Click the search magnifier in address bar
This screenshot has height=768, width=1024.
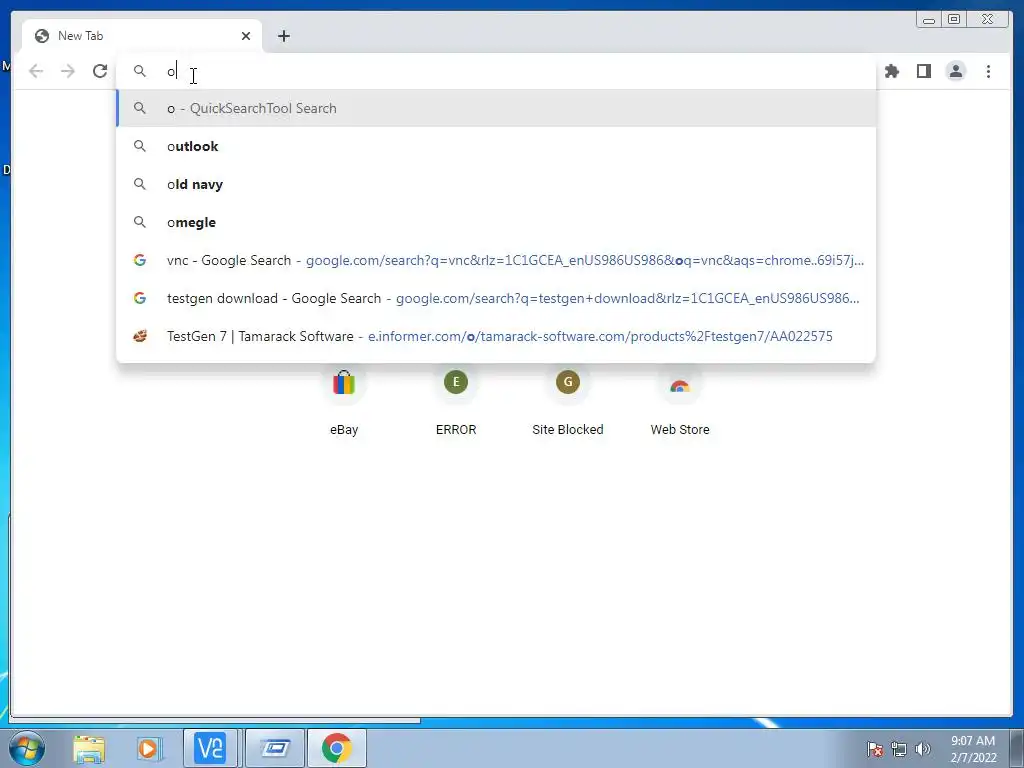coord(140,71)
